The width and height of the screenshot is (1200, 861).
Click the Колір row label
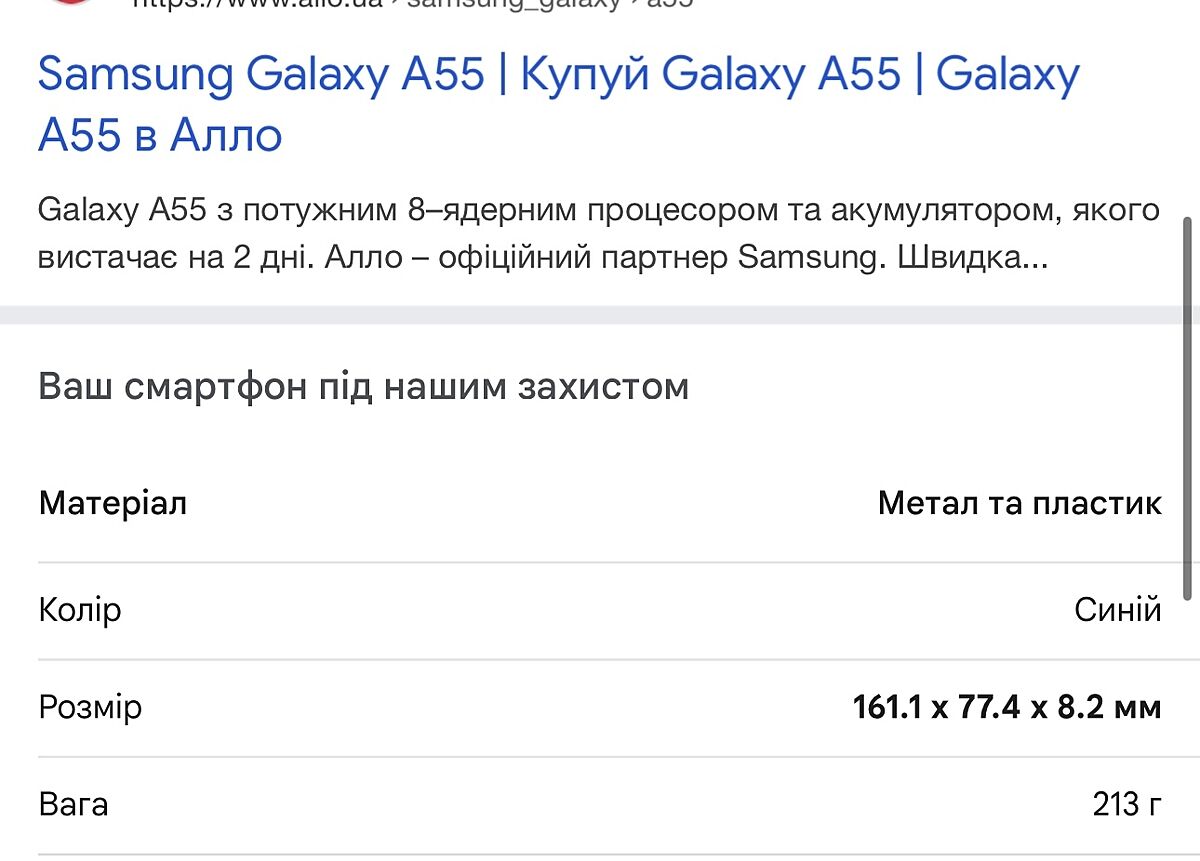[80, 609]
